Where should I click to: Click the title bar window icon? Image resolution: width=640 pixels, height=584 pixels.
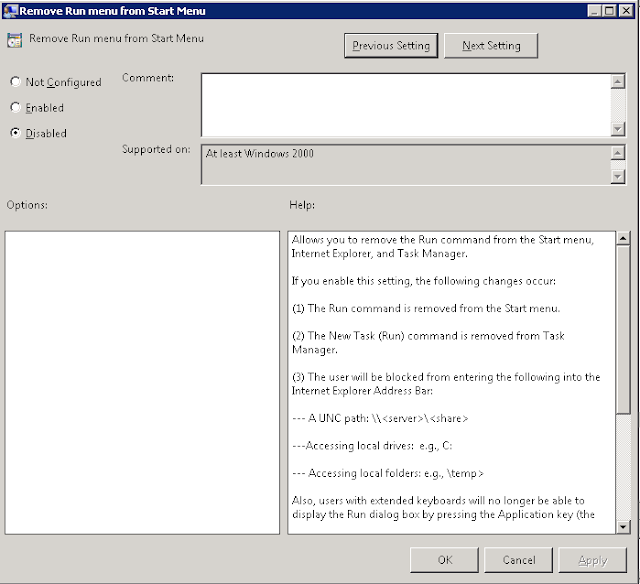10,11
